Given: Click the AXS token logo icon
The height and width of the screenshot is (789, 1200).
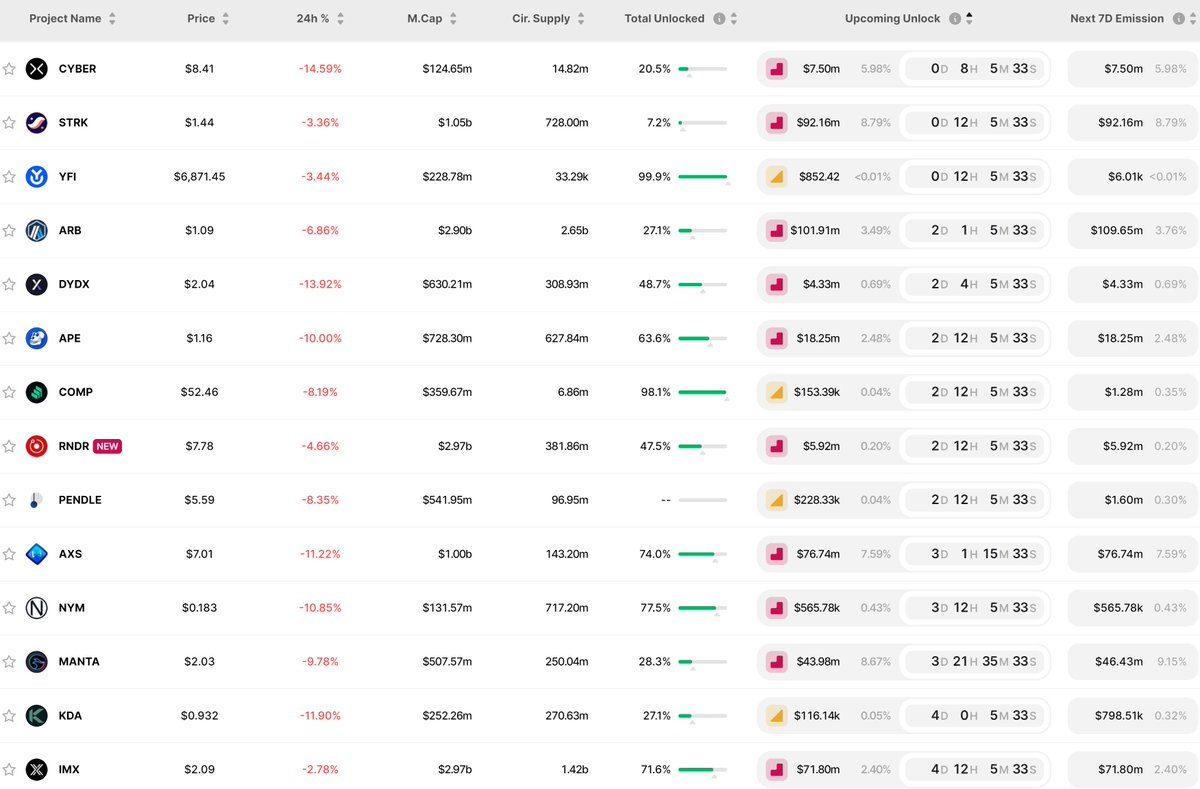Looking at the screenshot, I should pos(37,554).
